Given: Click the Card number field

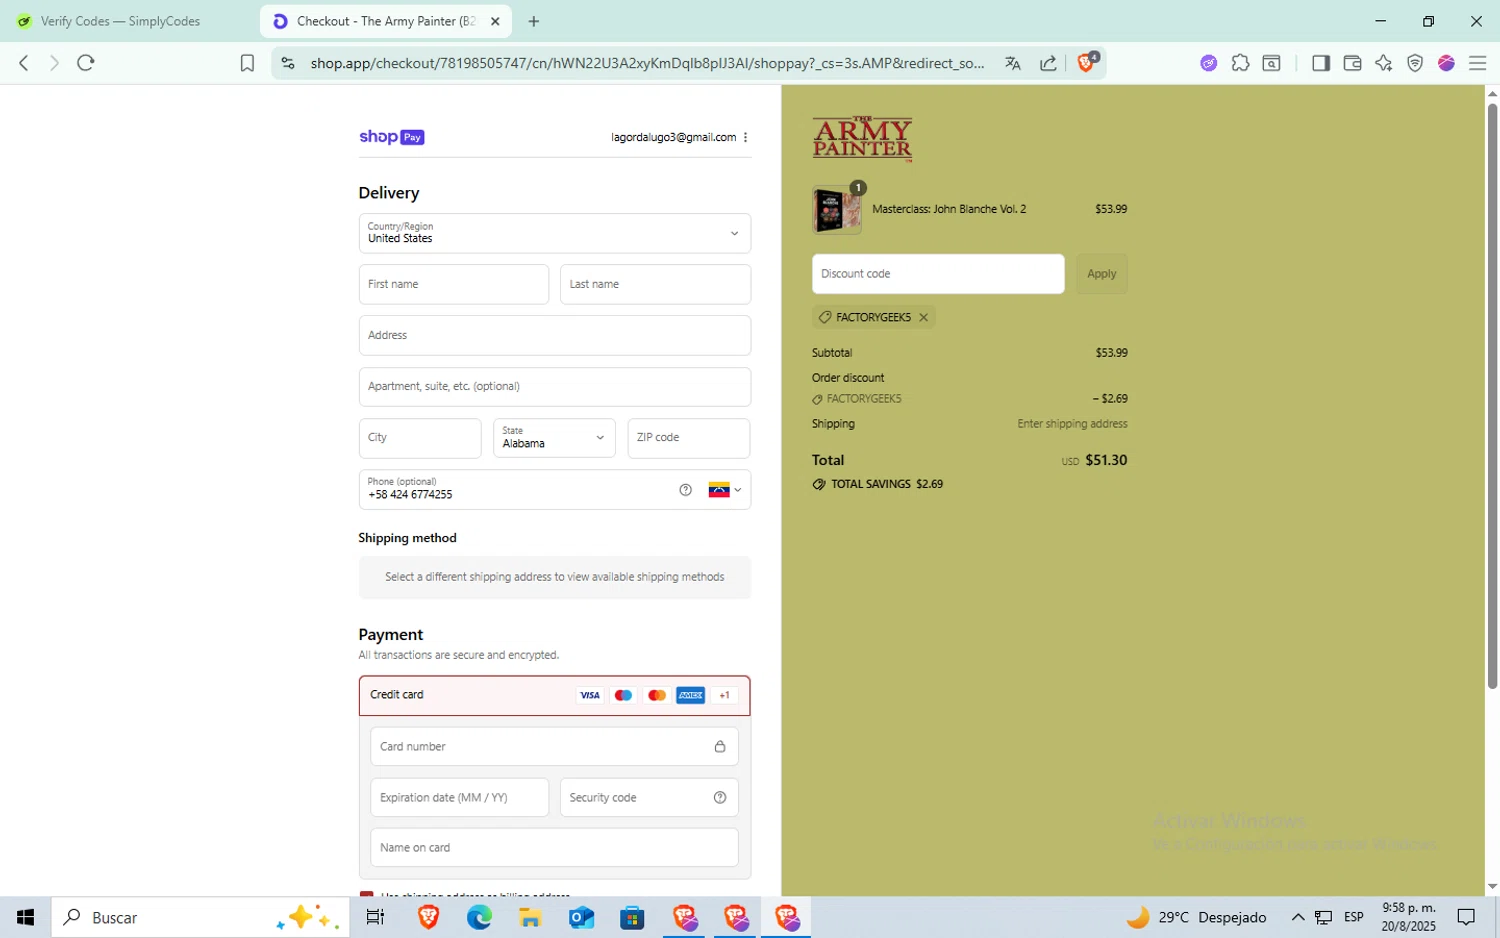Looking at the screenshot, I should point(554,746).
